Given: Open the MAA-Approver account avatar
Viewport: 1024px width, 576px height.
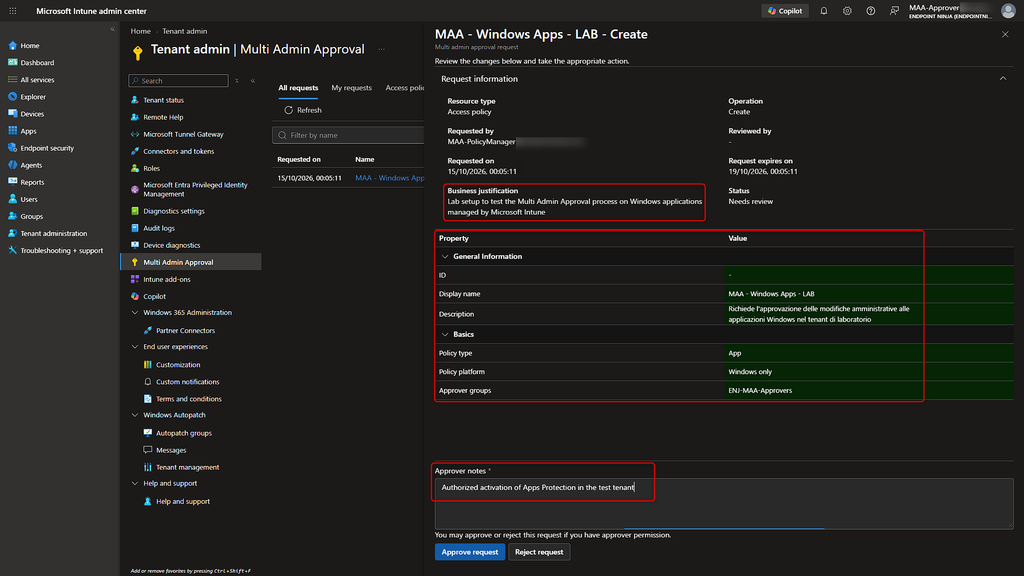Looking at the screenshot, I should pyautogui.click(x=1008, y=11).
